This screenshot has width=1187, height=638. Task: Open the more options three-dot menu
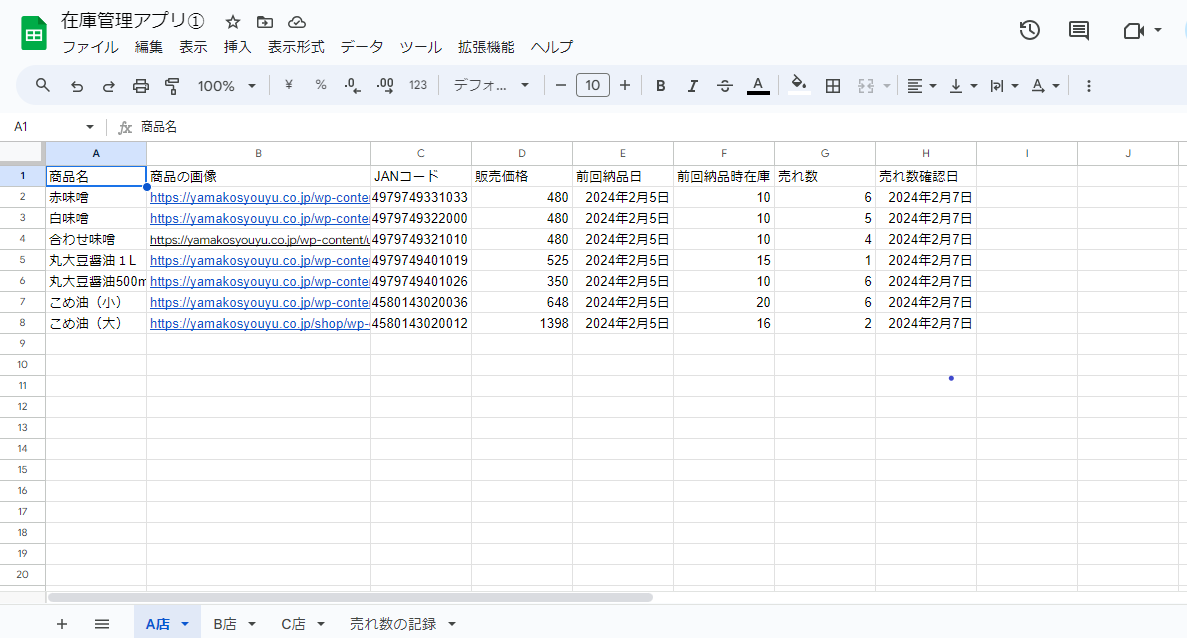tap(1089, 86)
